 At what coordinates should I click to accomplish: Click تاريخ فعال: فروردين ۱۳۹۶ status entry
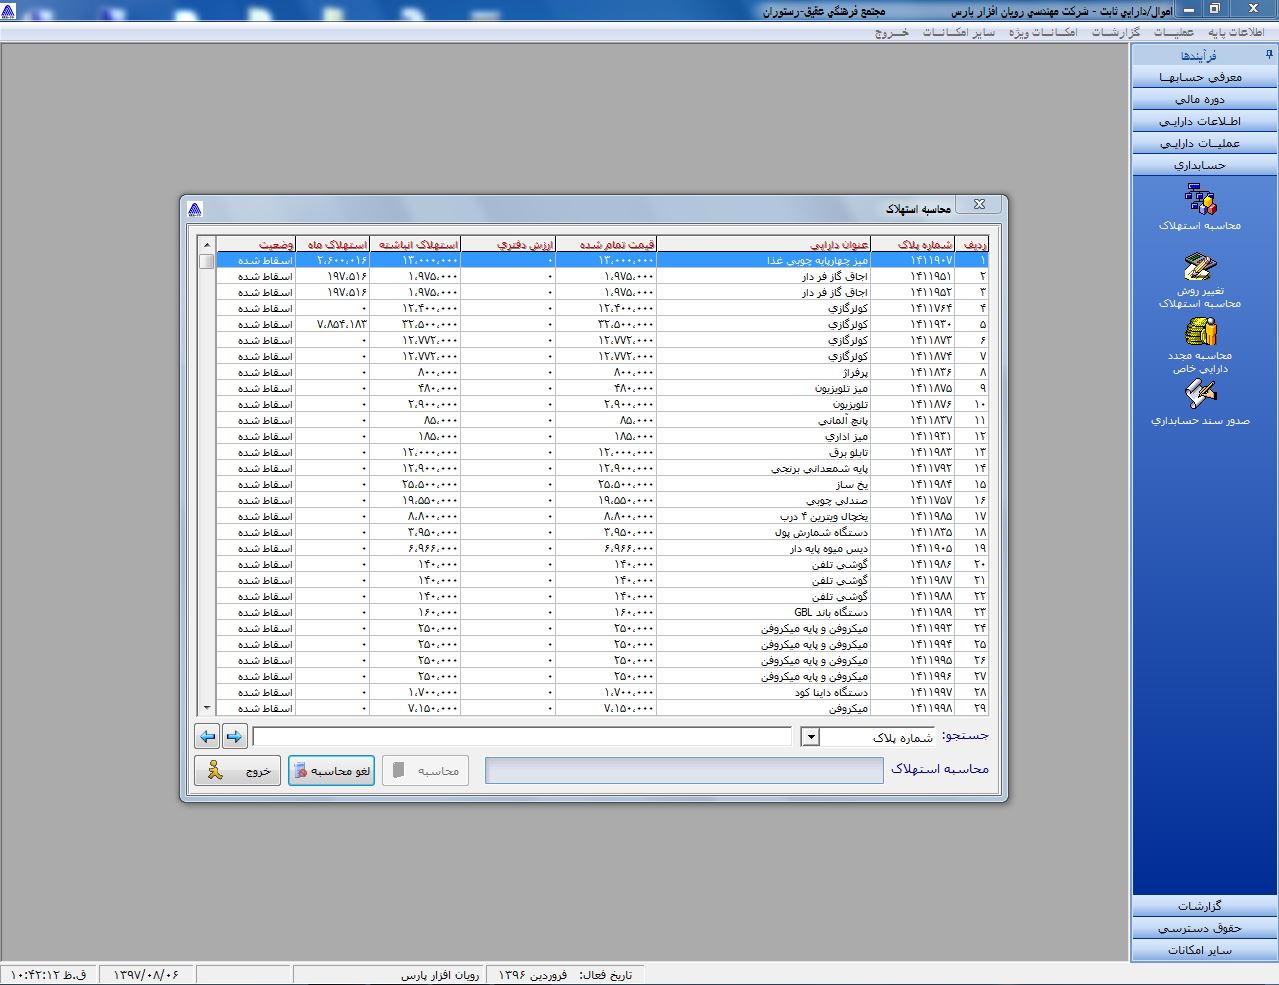pyautogui.click(x=565, y=974)
